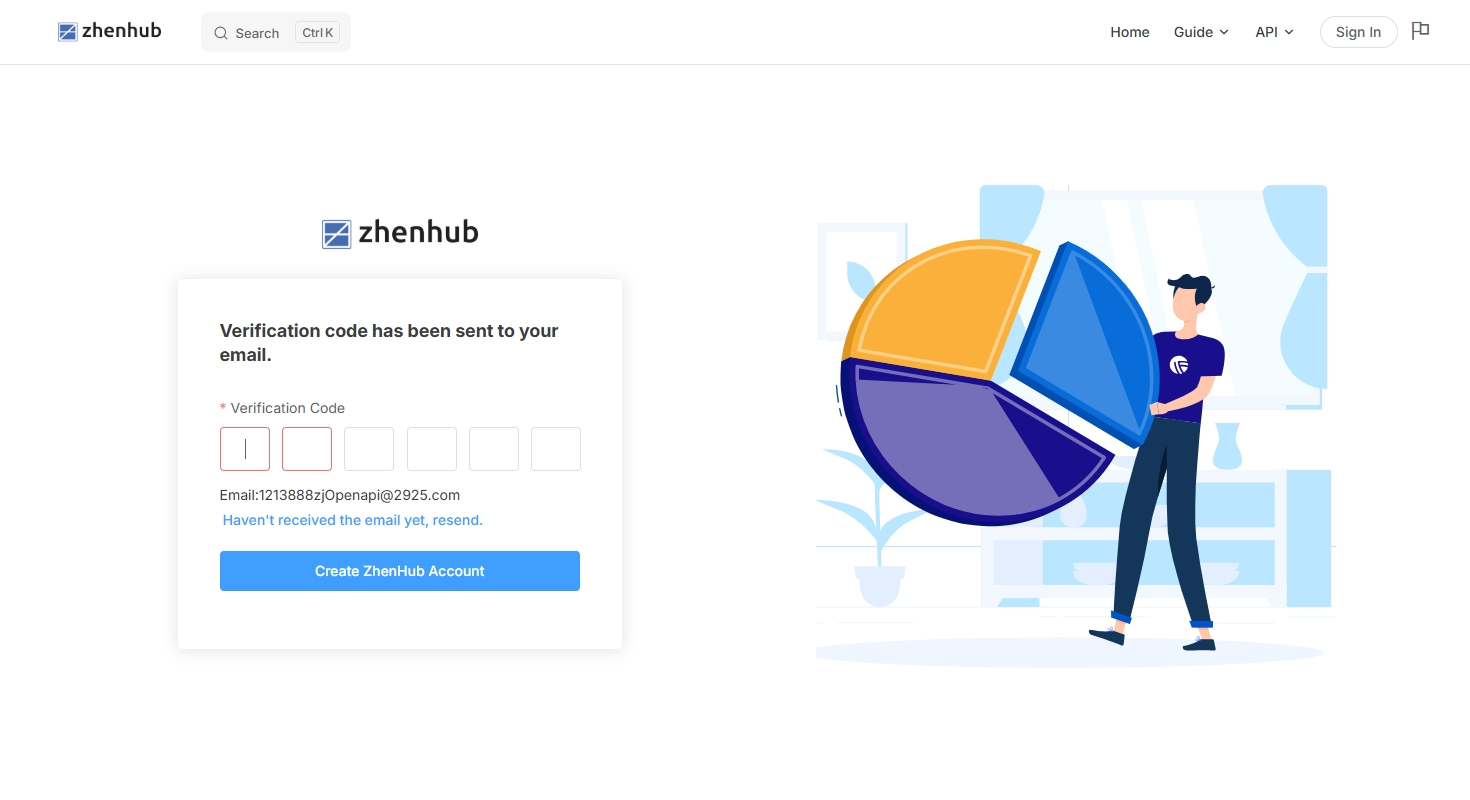Click Create ZhenHub Account
Viewport: 1470px width, 800px height.
(x=400, y=571)
